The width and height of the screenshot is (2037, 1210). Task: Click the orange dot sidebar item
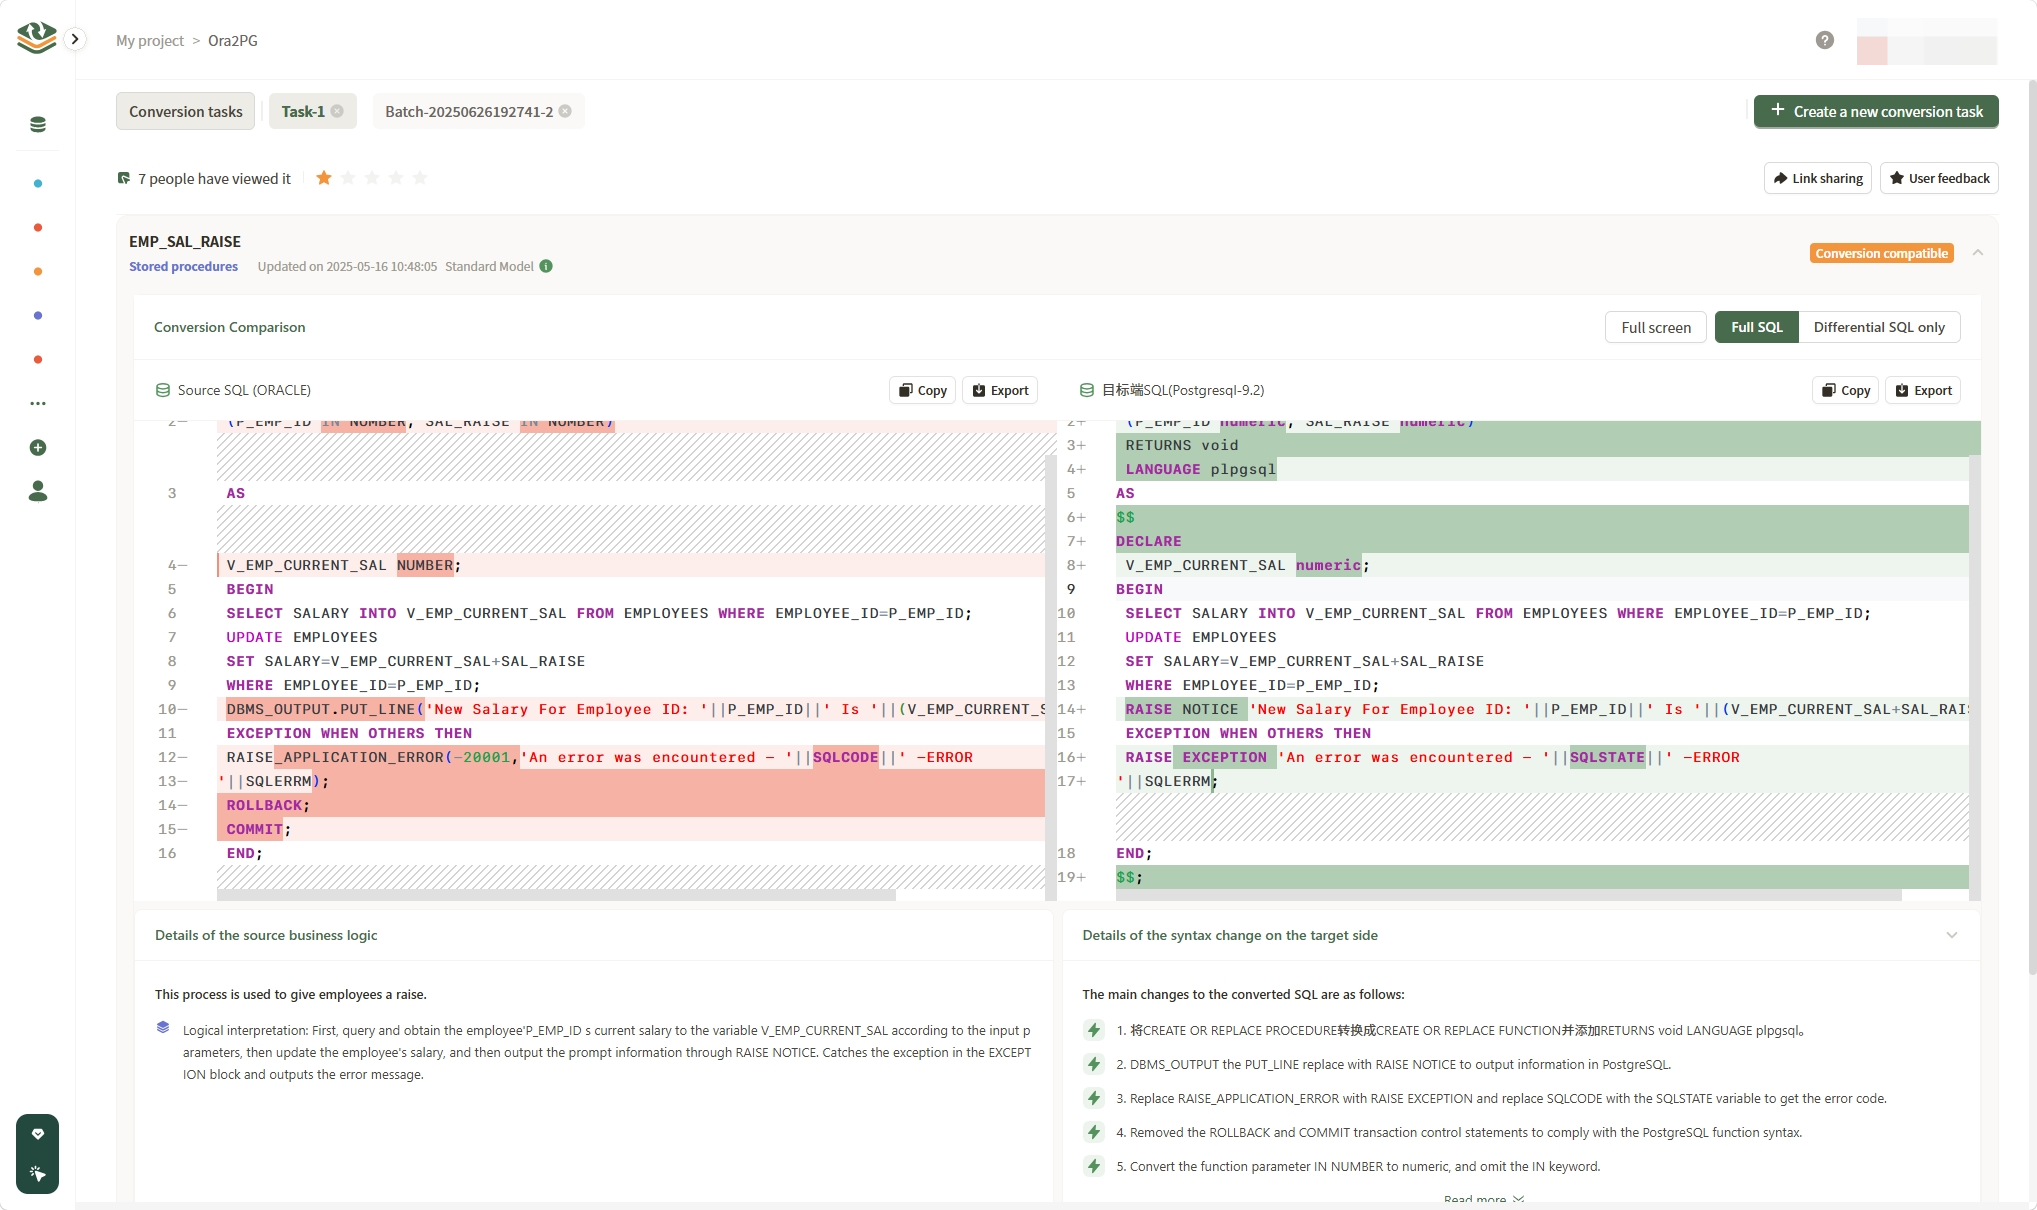pos(38,271)
